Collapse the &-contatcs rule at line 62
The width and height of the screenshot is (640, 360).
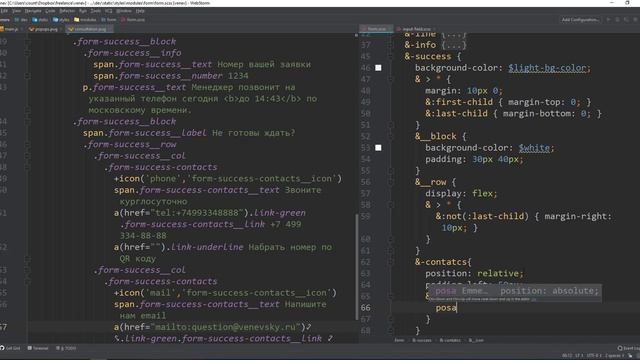pos(391,262)
